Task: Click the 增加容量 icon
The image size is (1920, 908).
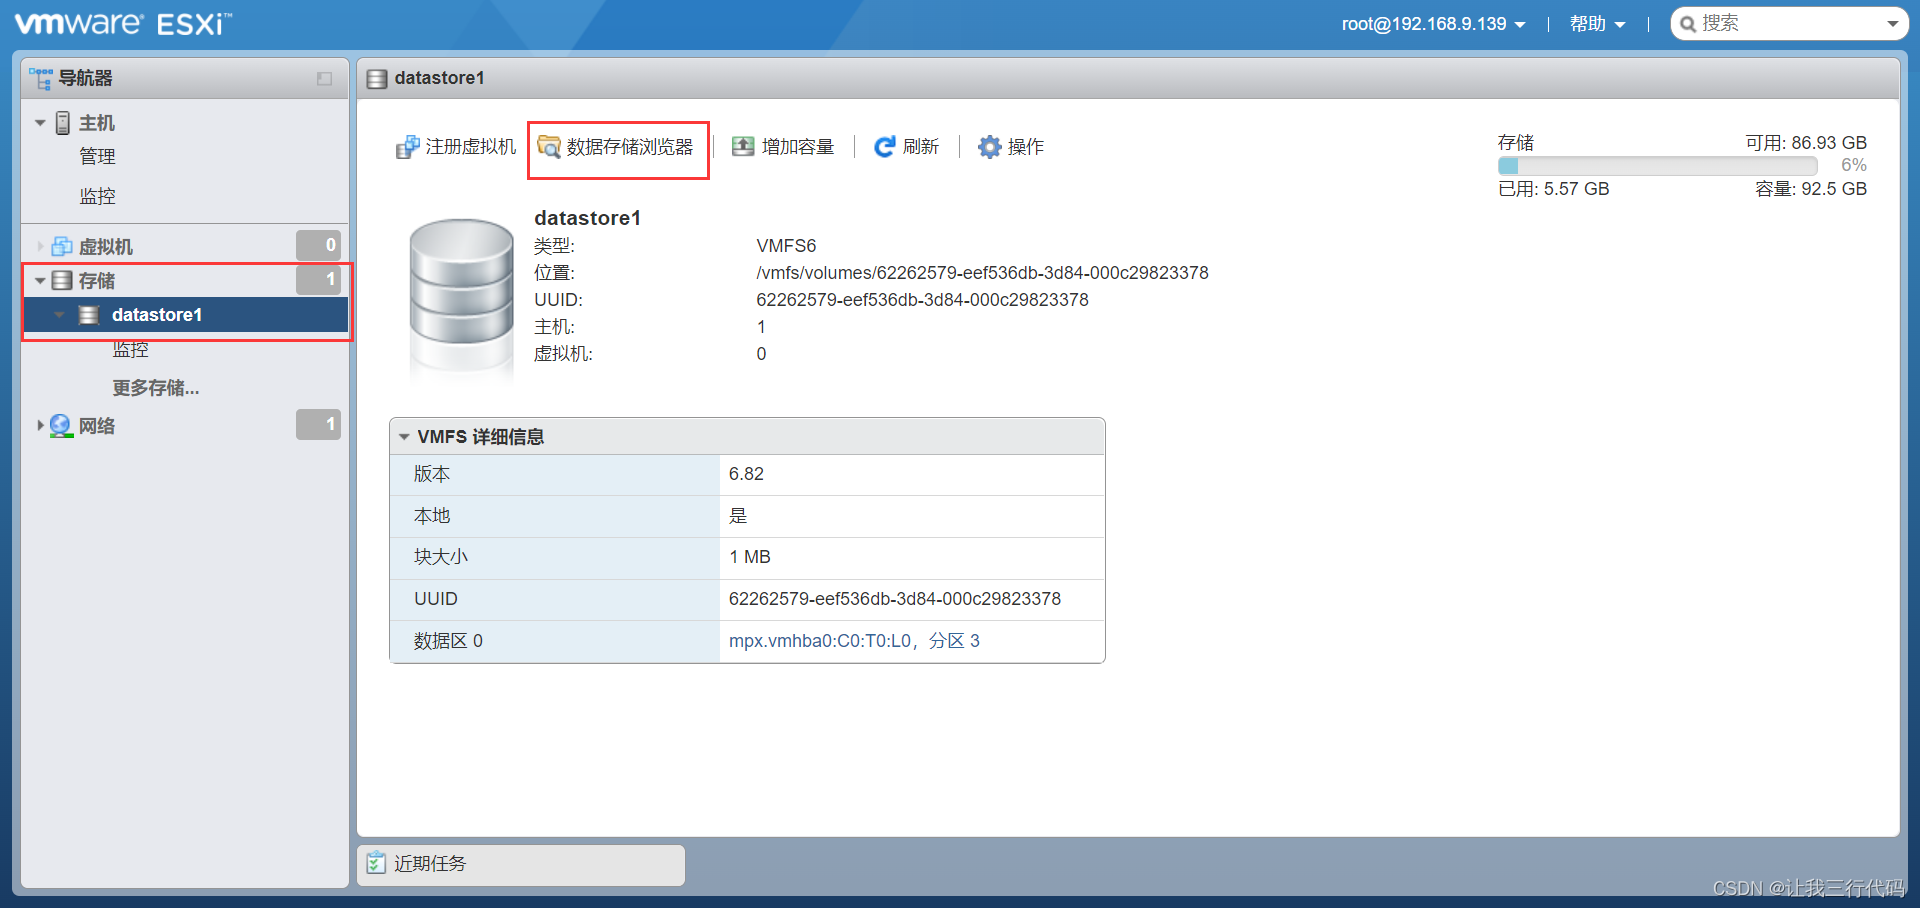Action: 743,147
